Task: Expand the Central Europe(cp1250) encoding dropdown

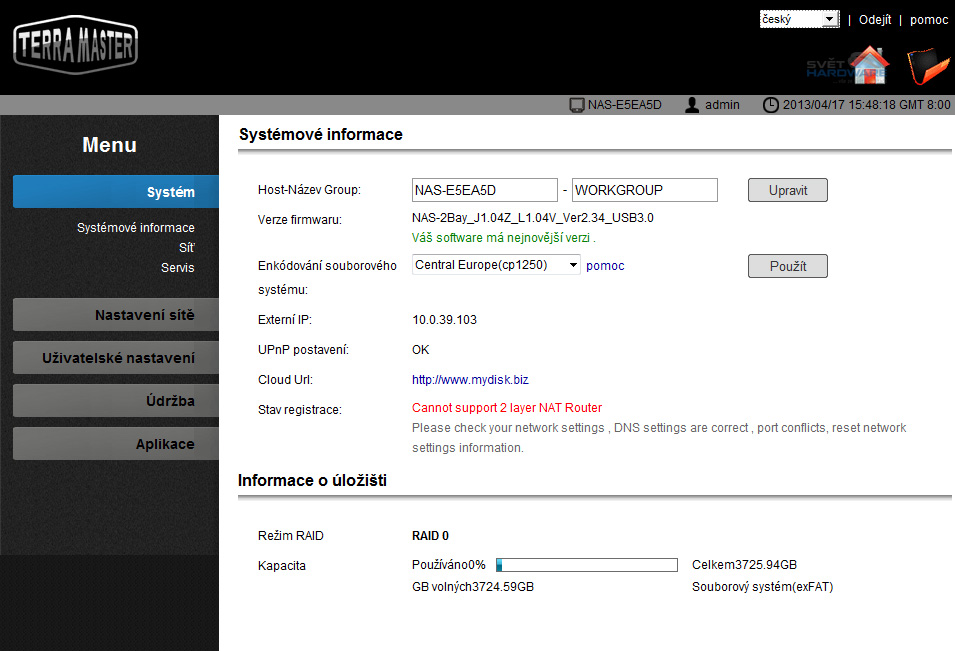Action: [x=496, y=265]
